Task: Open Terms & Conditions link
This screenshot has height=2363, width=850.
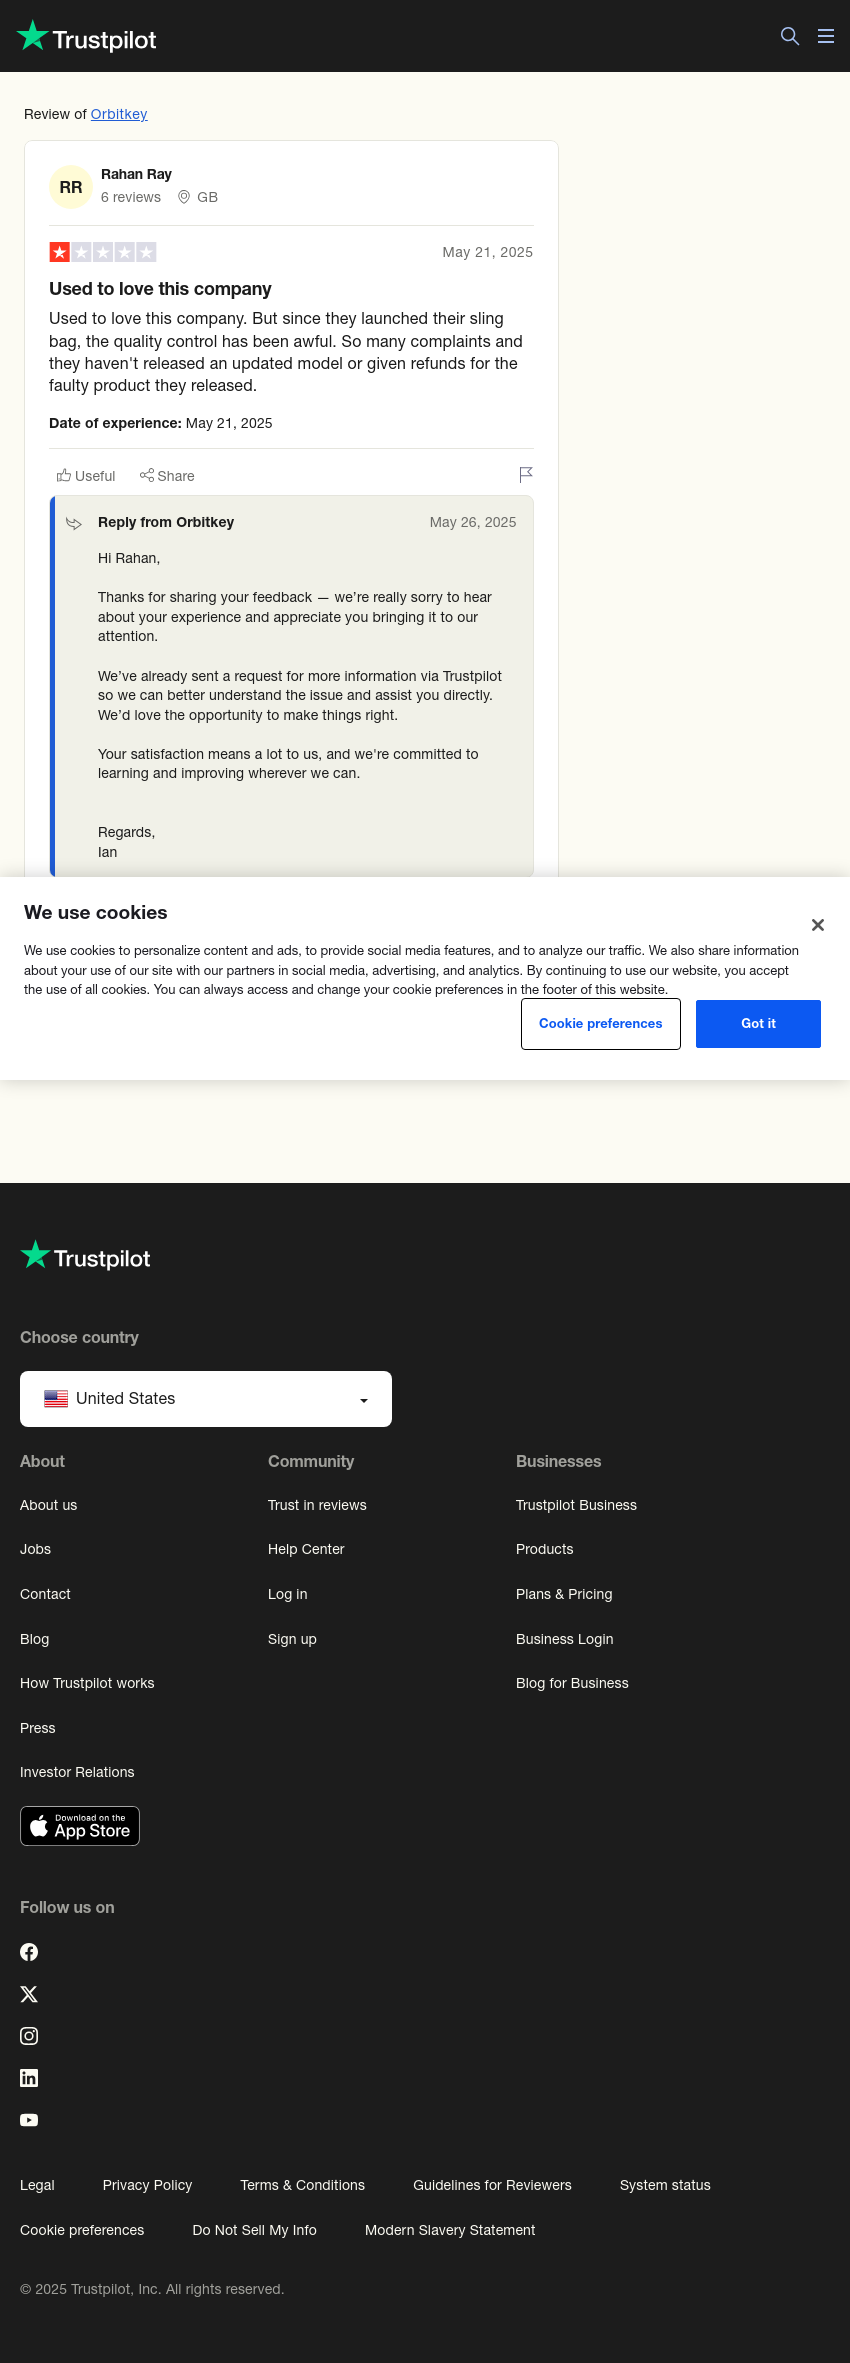Action: pyautogui.click(x=302, y=2185)
